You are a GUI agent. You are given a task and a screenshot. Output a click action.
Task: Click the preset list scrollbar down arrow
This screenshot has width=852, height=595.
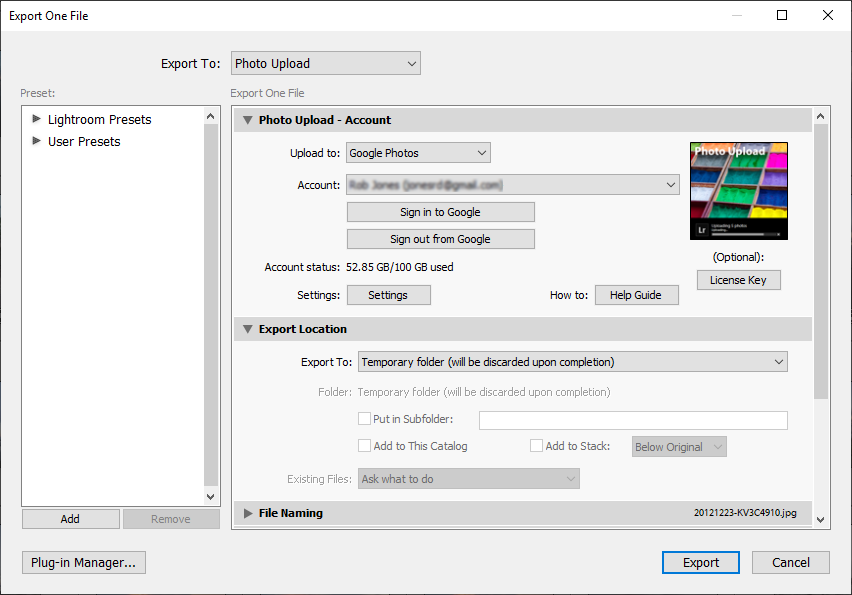tap(210, 496)
